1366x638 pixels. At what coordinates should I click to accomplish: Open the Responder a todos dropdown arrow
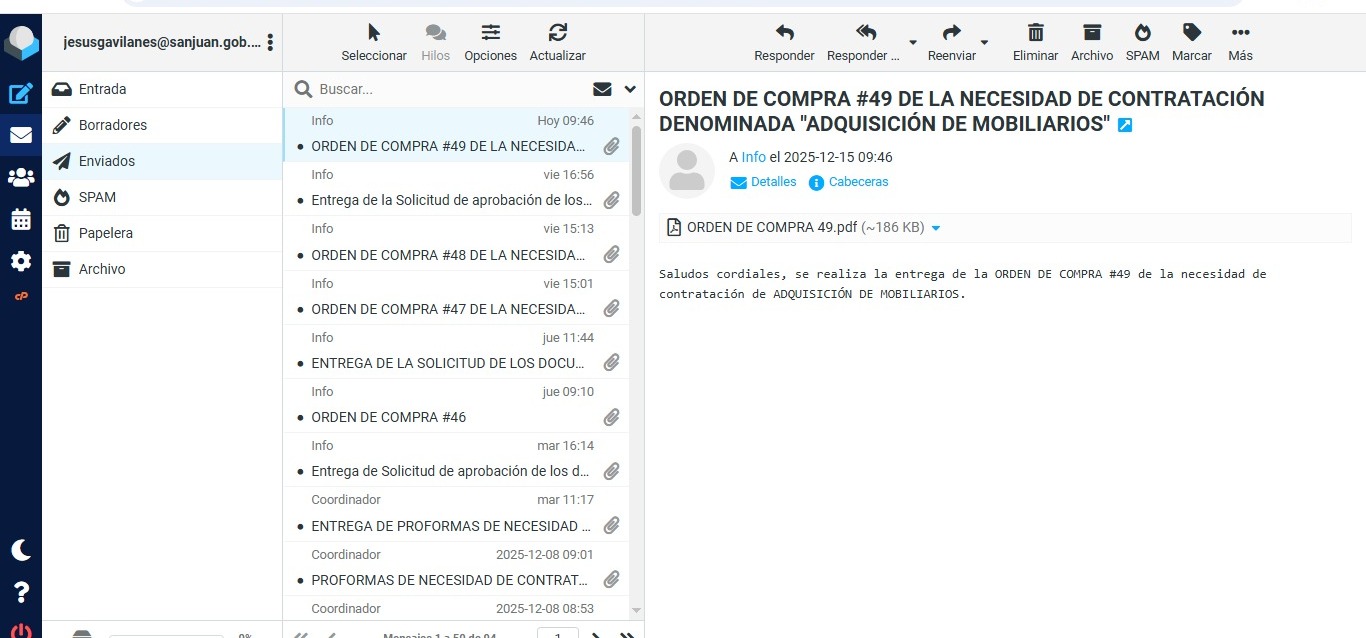(912, 43)
